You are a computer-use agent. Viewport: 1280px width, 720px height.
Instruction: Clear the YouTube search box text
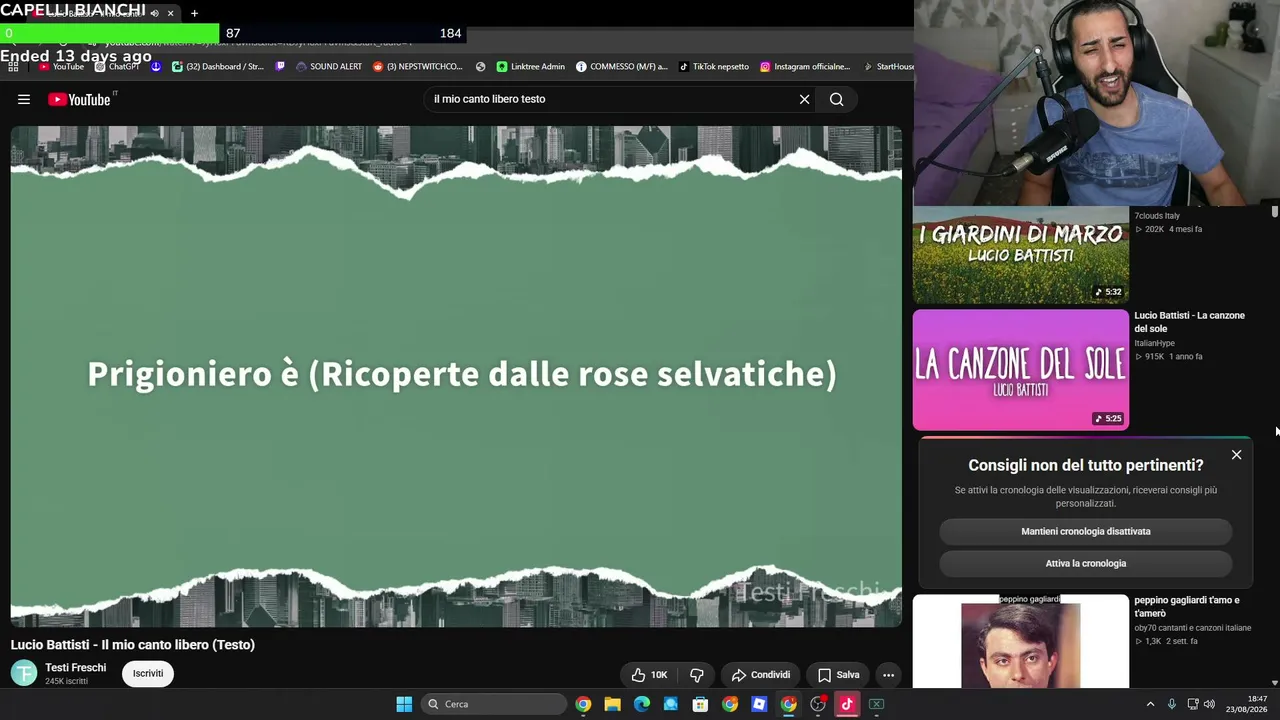pyautogui.click(x=804, y=99)
